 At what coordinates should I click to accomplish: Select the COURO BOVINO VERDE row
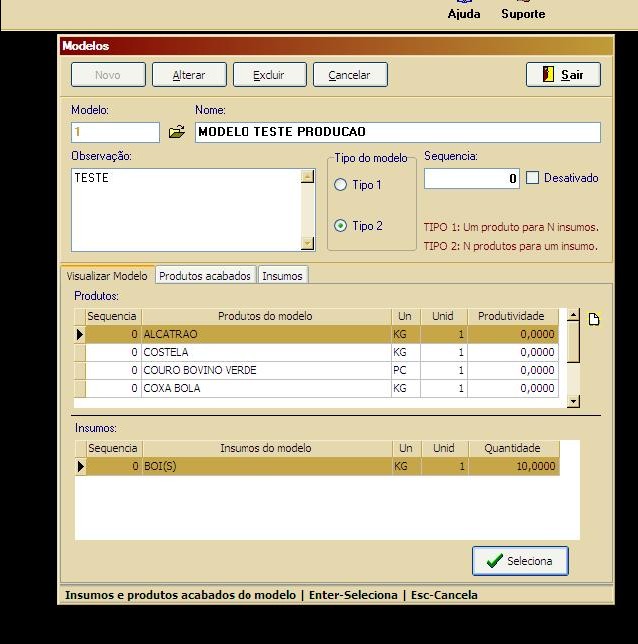point(316,370)
